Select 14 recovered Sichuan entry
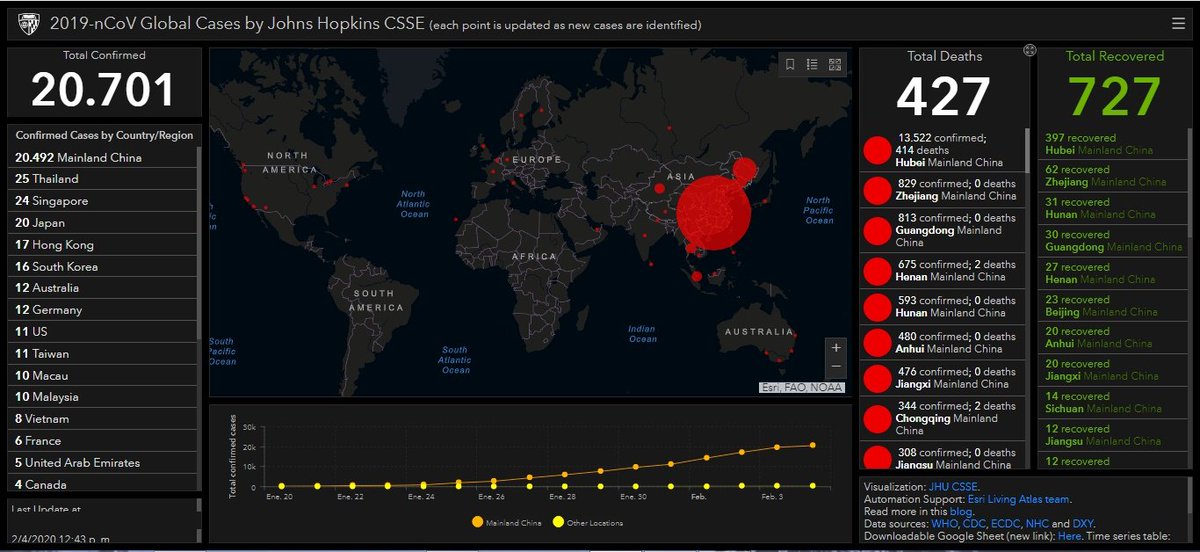 coord(1112,402)
